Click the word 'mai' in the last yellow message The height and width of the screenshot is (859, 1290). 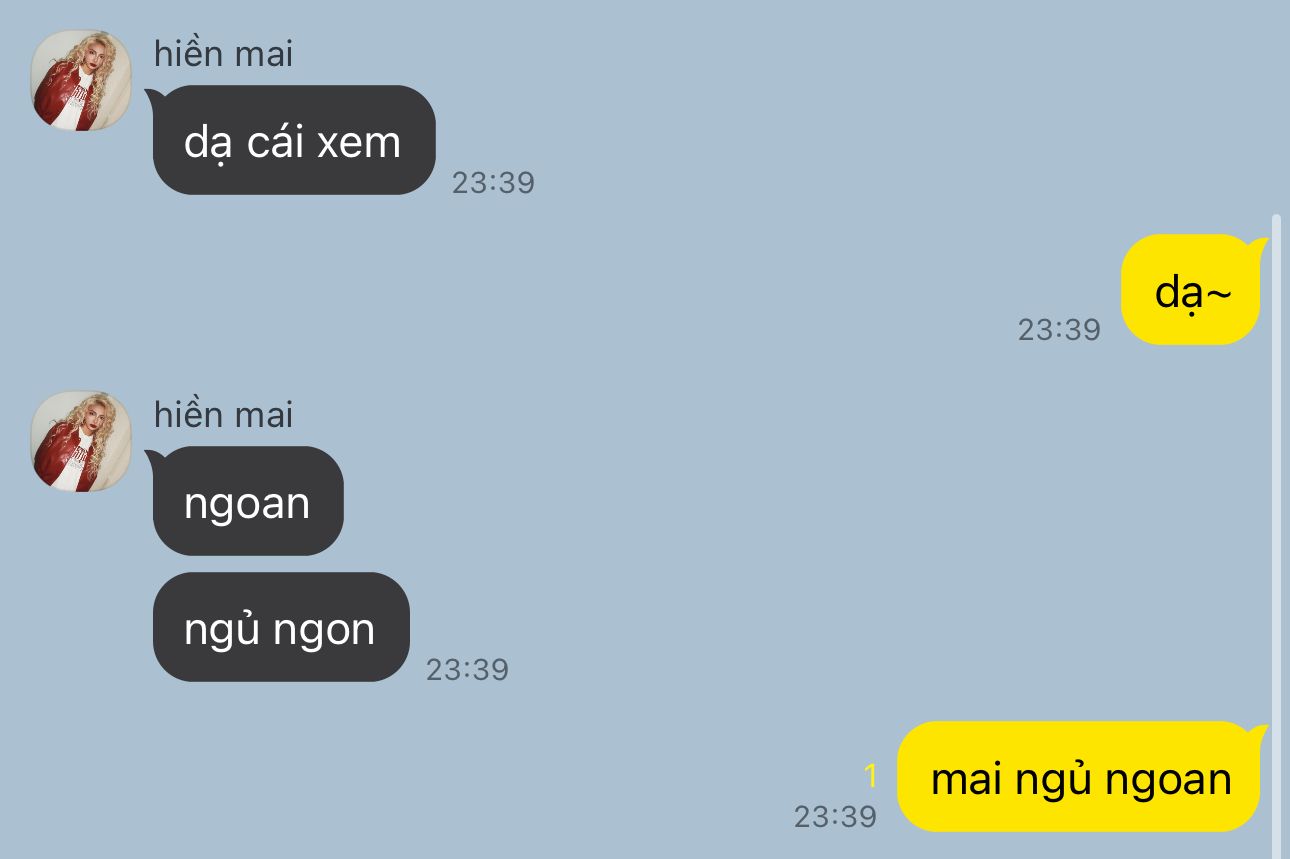click(x=966, y=779)
